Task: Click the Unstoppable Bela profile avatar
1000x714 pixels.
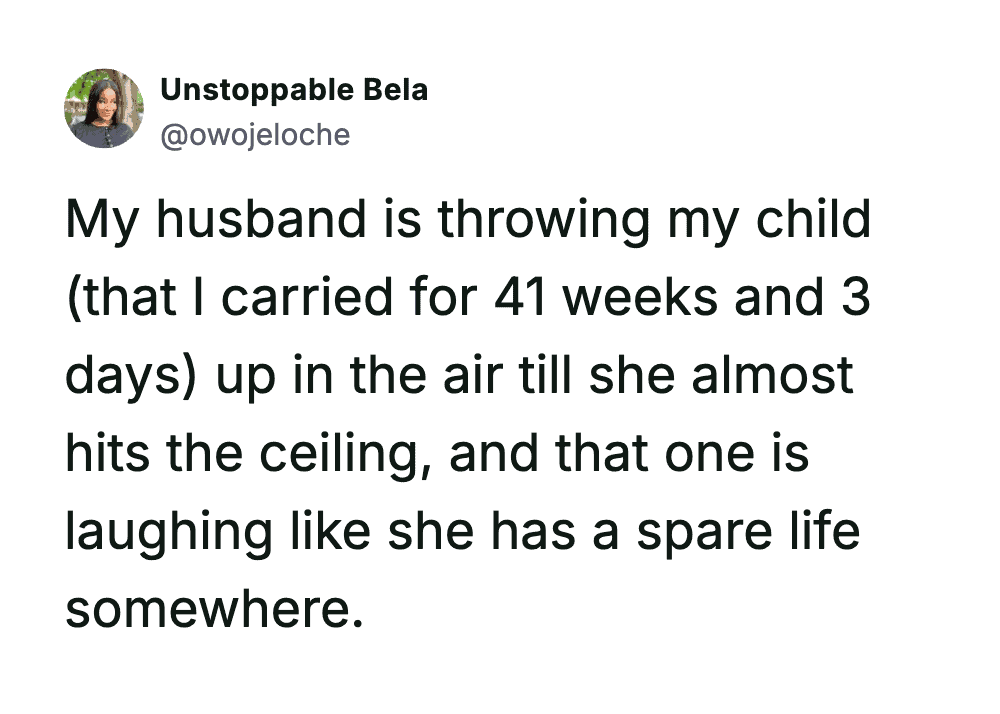Action: click(104, 109)
